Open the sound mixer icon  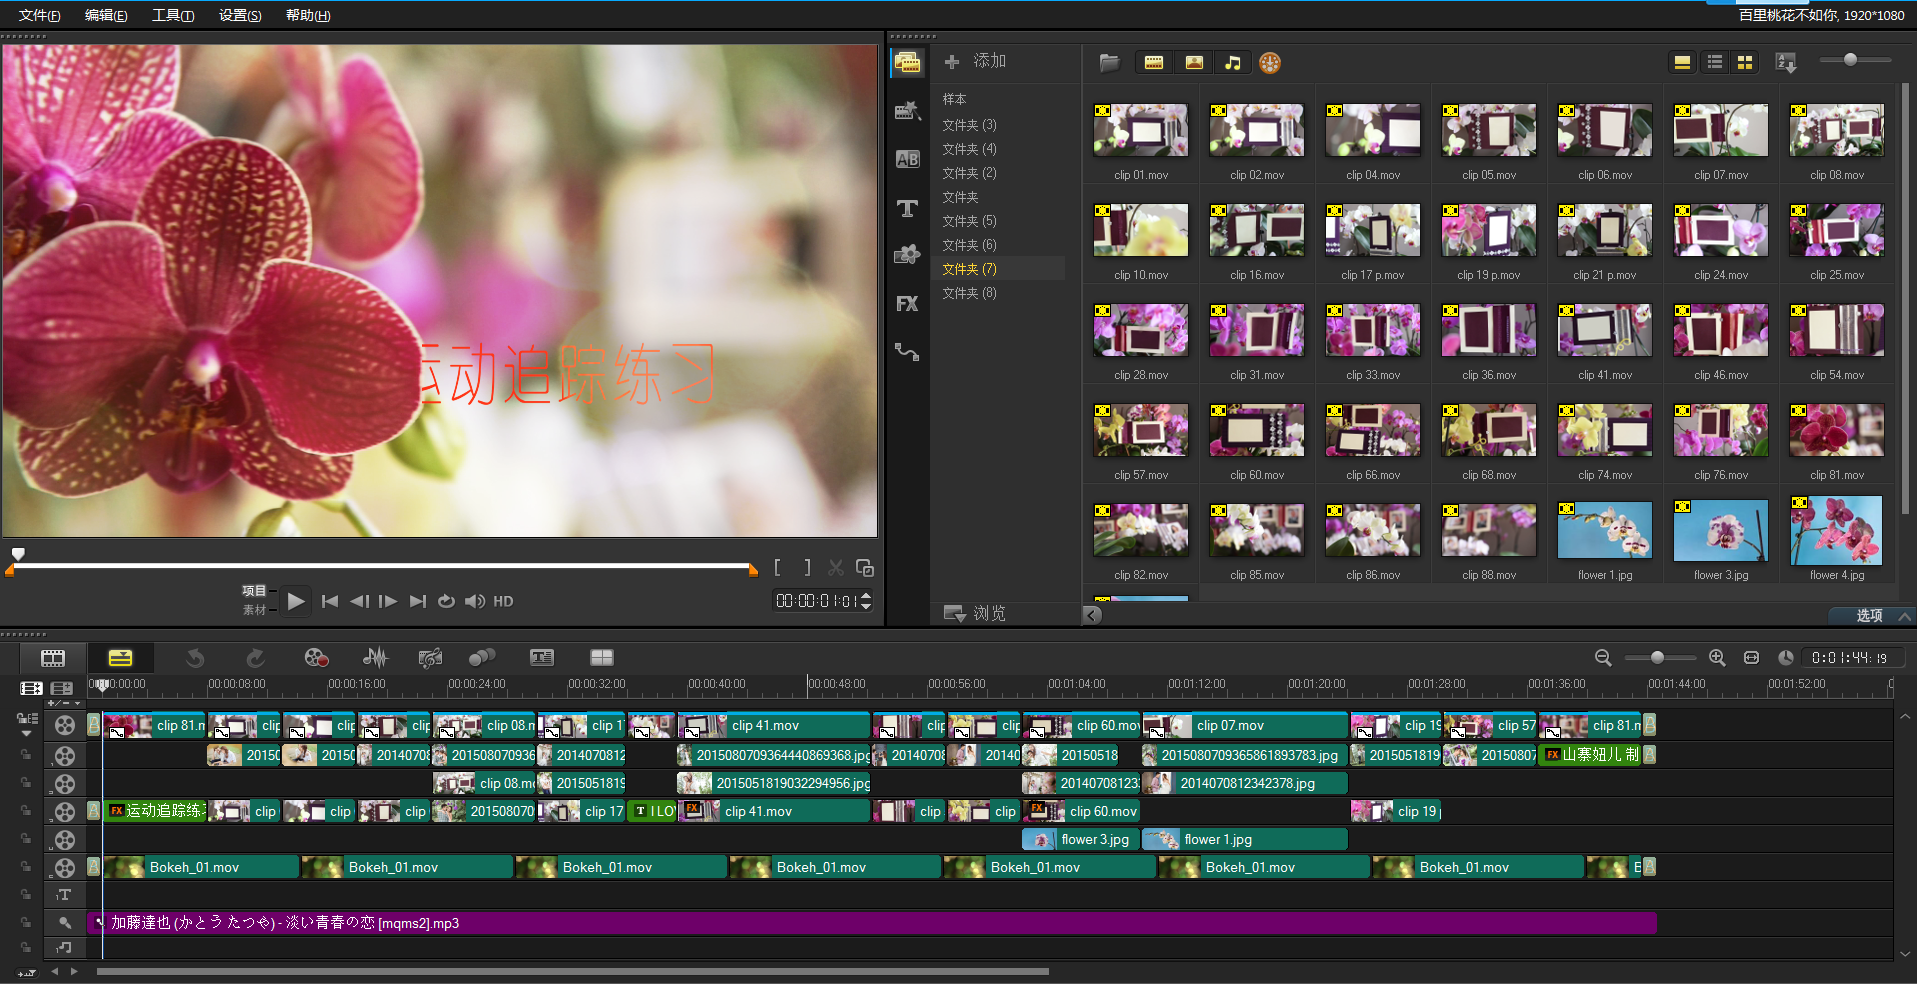(x=375, y=657)
